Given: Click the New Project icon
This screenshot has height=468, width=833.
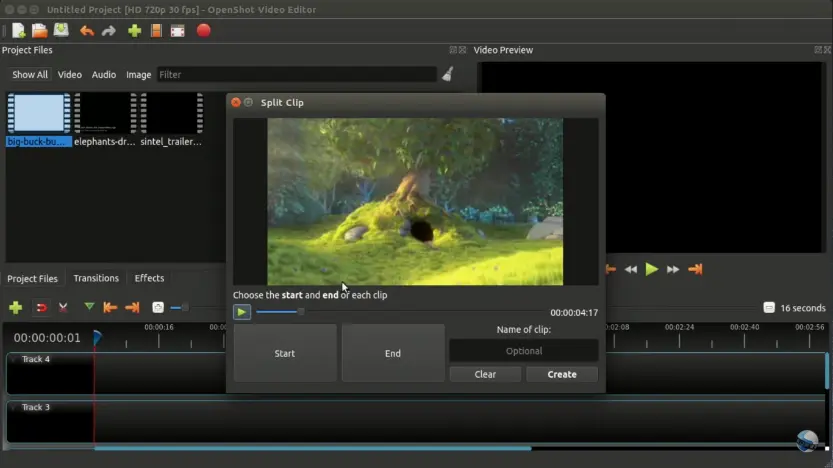Looking at the screenshot, I should point(19,31).
